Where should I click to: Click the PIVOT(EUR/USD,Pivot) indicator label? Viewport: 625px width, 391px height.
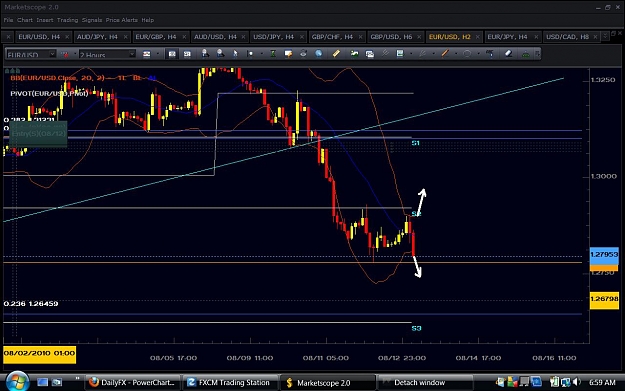tap(49, 93)
